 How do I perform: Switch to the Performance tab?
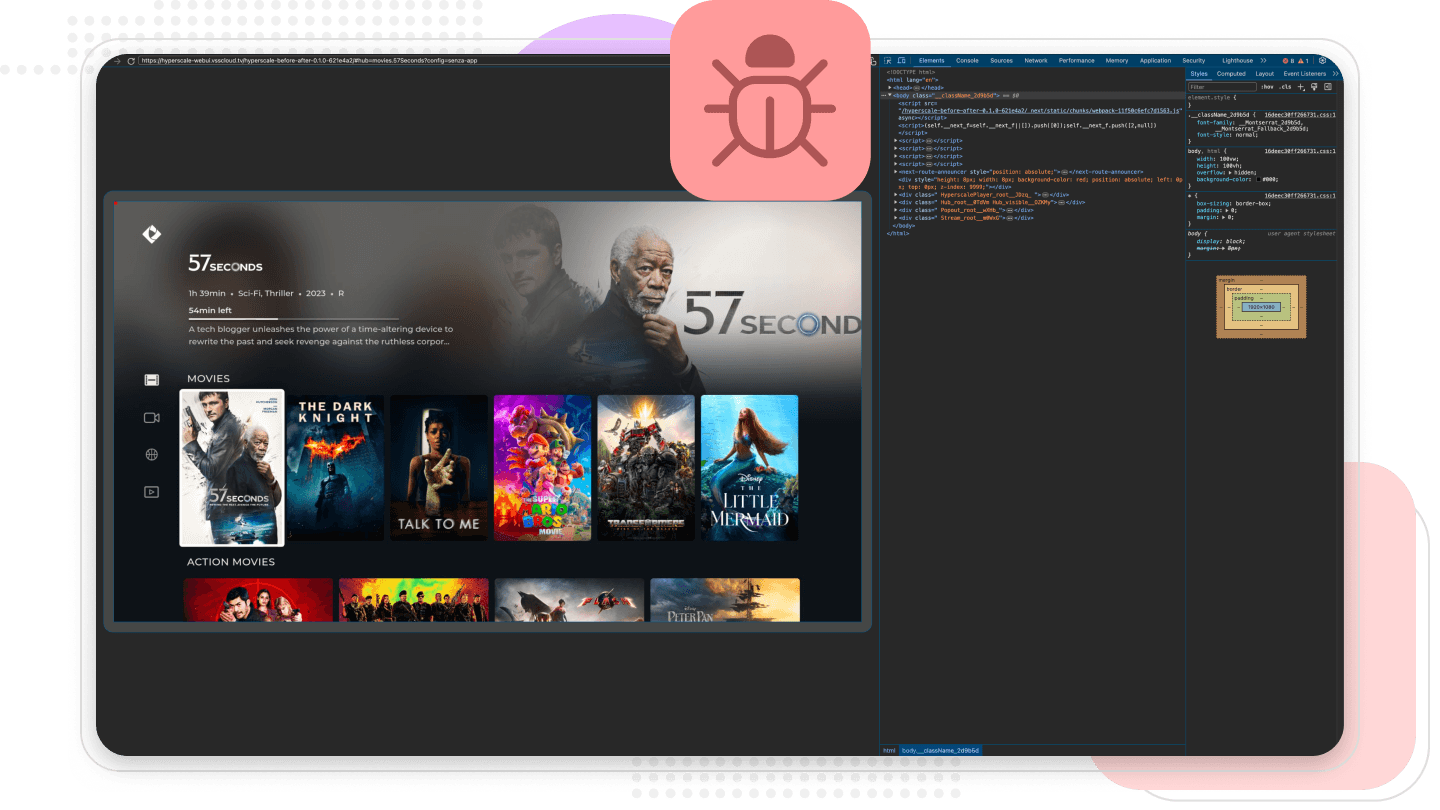(x=1076, y=61)
